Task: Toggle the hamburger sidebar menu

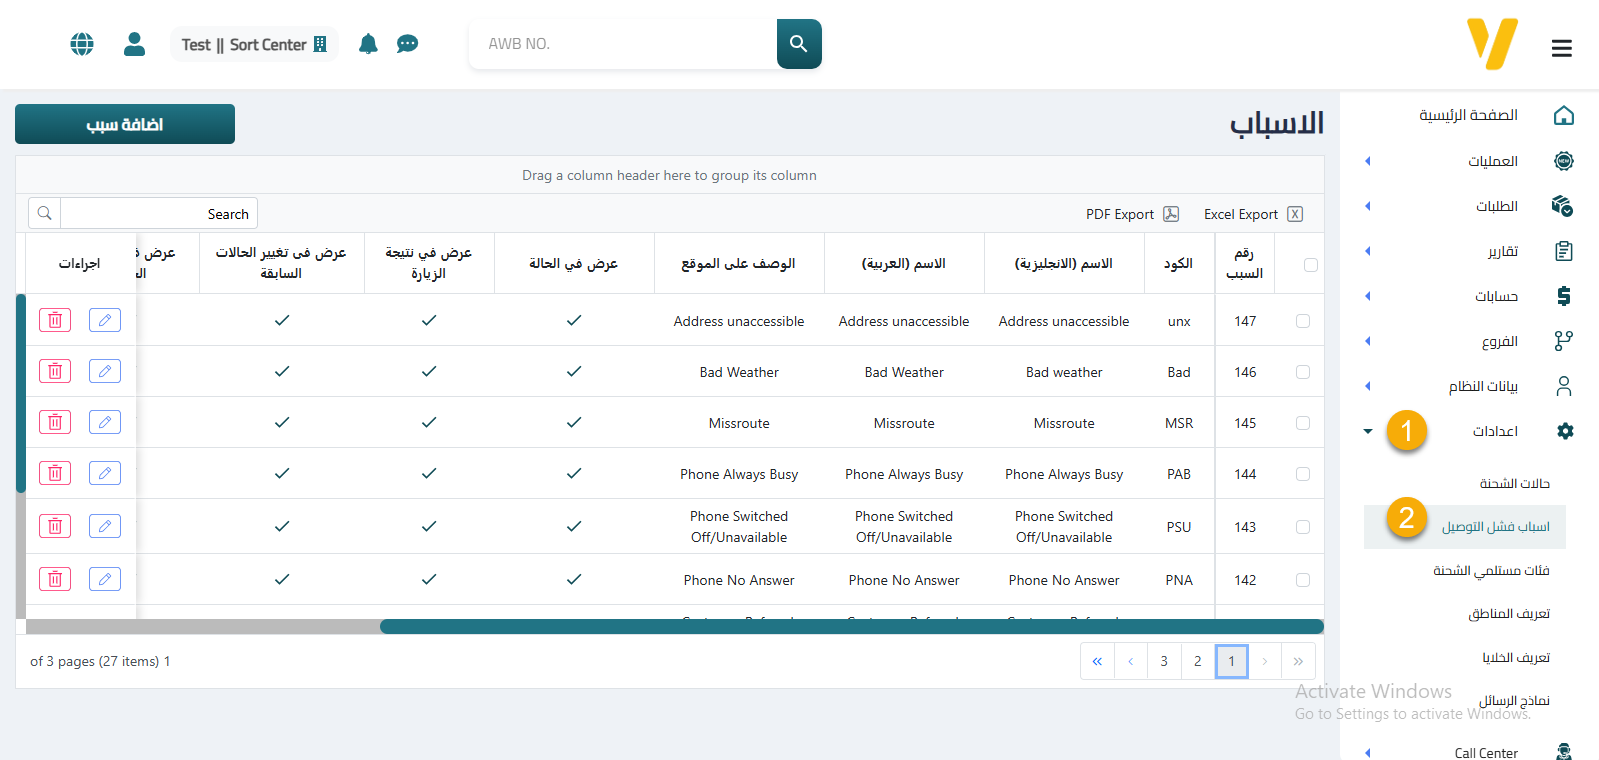Action: [x=1561, y=48]
